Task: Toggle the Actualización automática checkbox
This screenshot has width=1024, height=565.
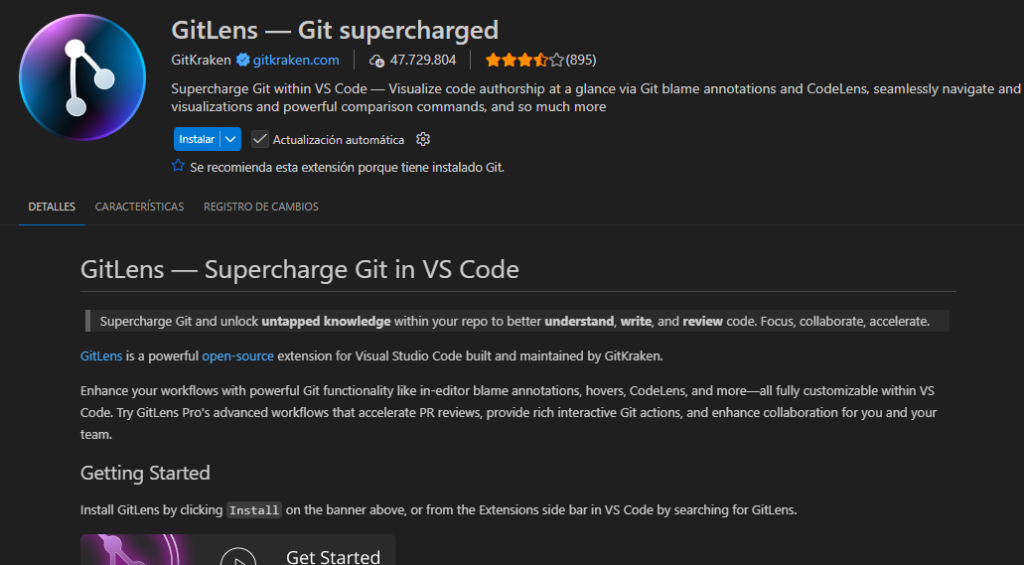Action: point(260,139)
